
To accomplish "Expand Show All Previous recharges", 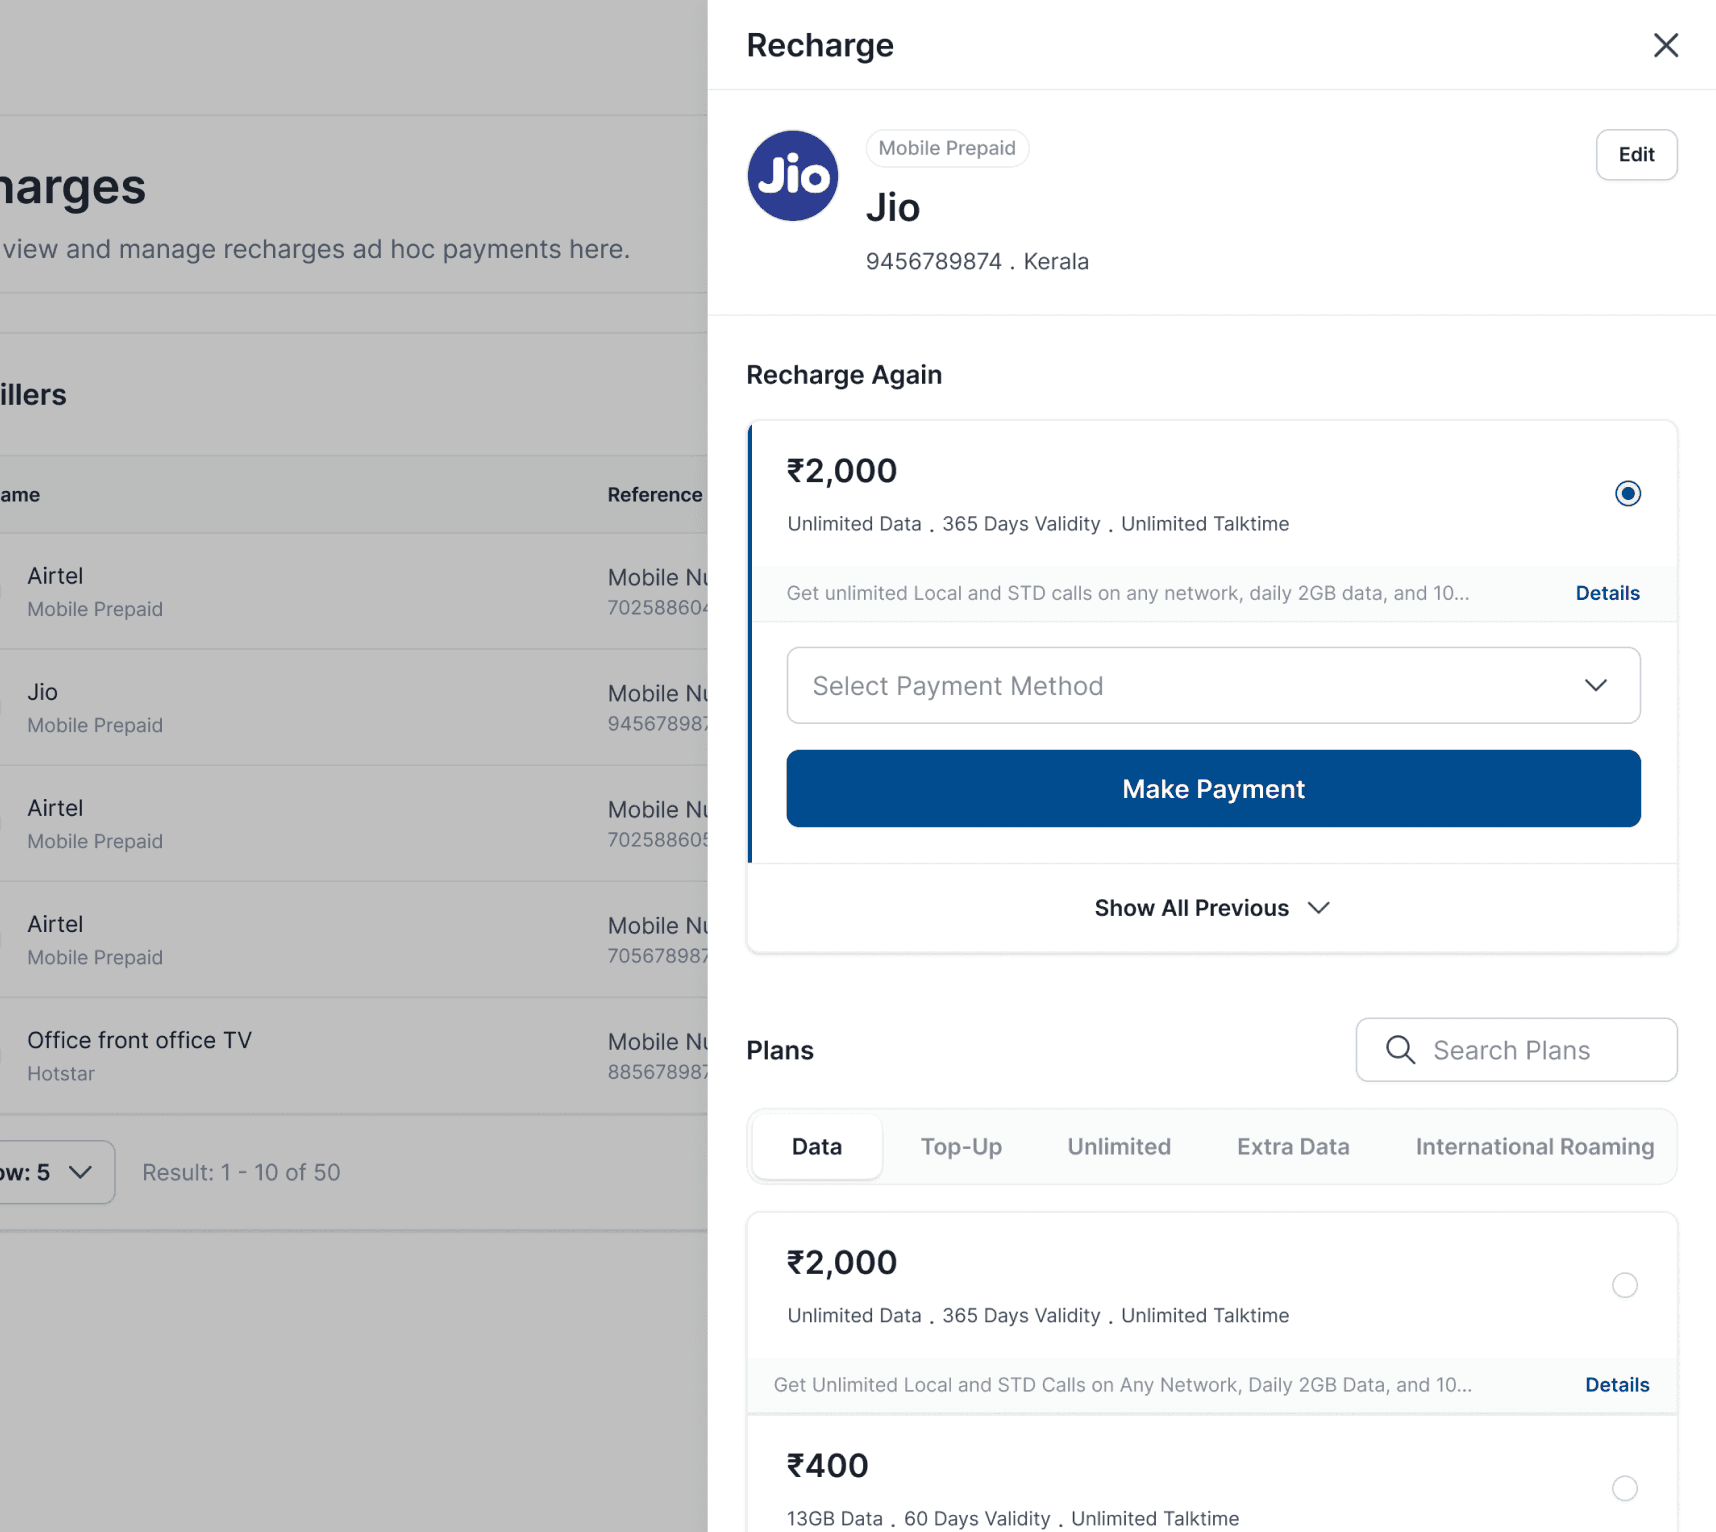I will pyautogui.click(x=1212, y=908).
